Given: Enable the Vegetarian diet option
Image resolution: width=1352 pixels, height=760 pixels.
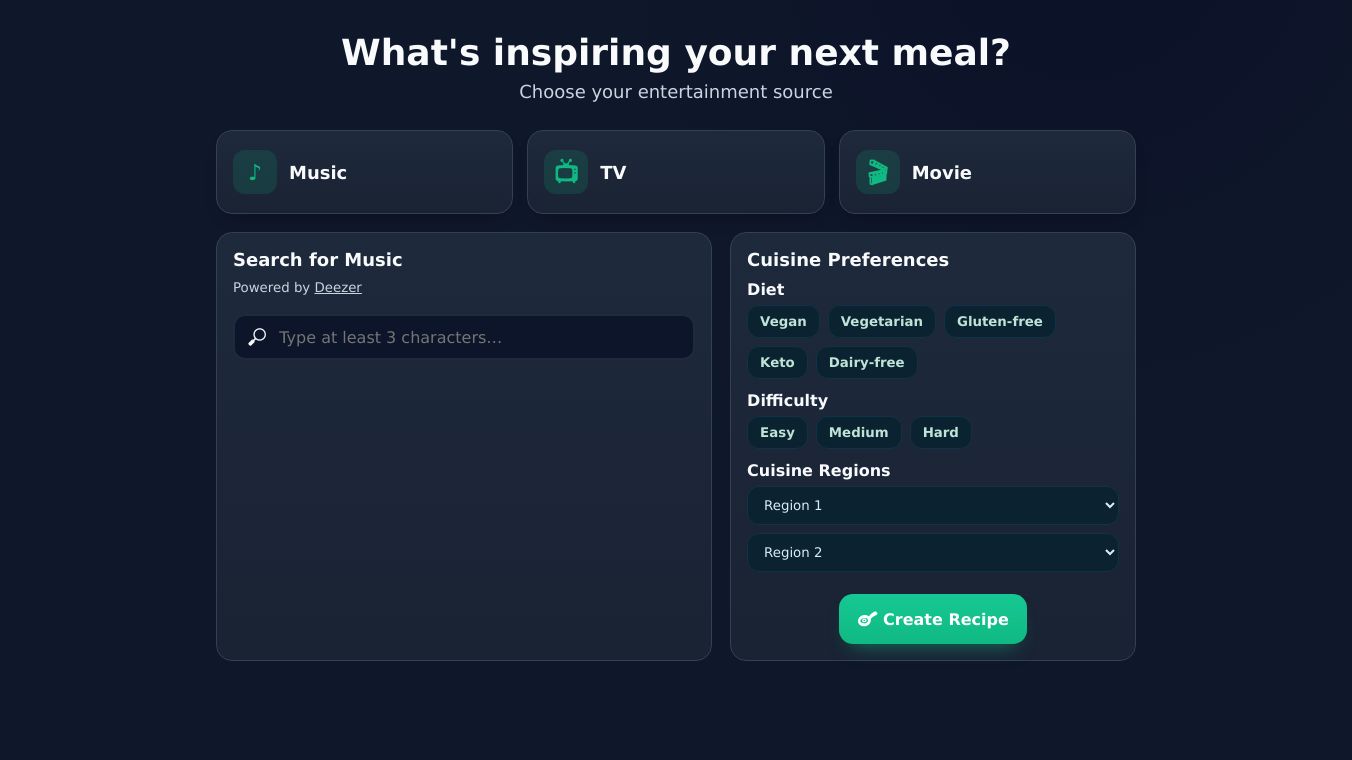Looking at the screenshot, I should coord(881,321).
